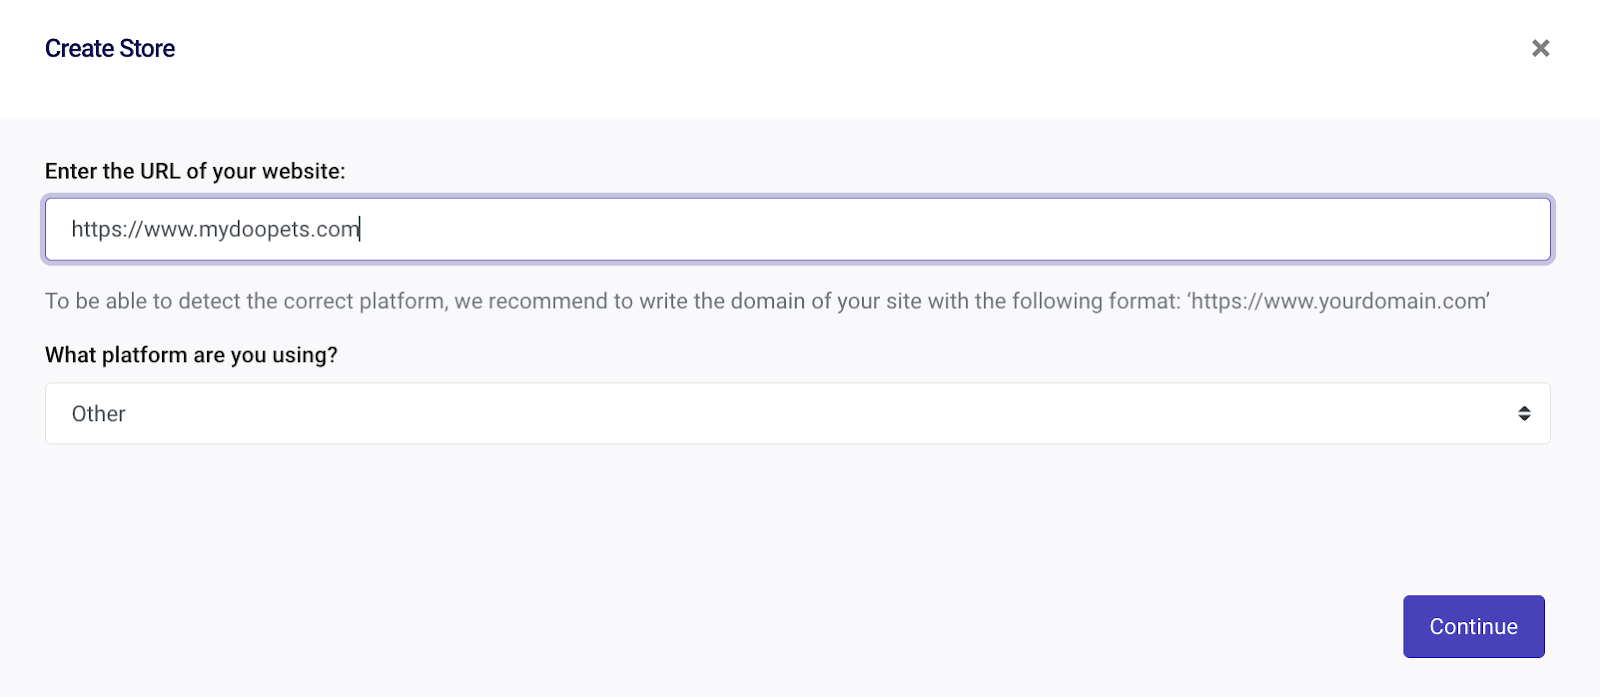Focus the website URL input field

797,229
